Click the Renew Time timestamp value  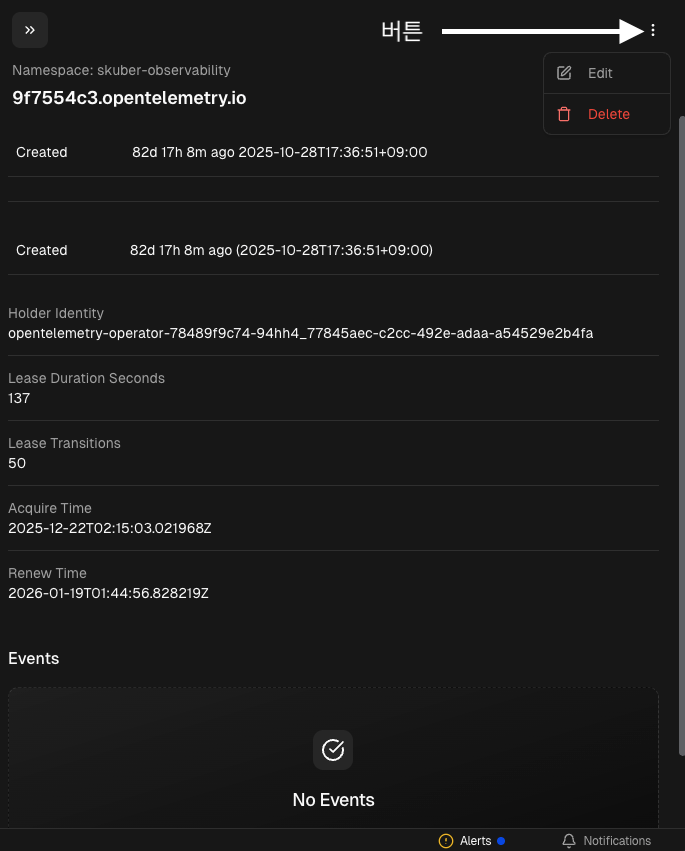[108, 593]
